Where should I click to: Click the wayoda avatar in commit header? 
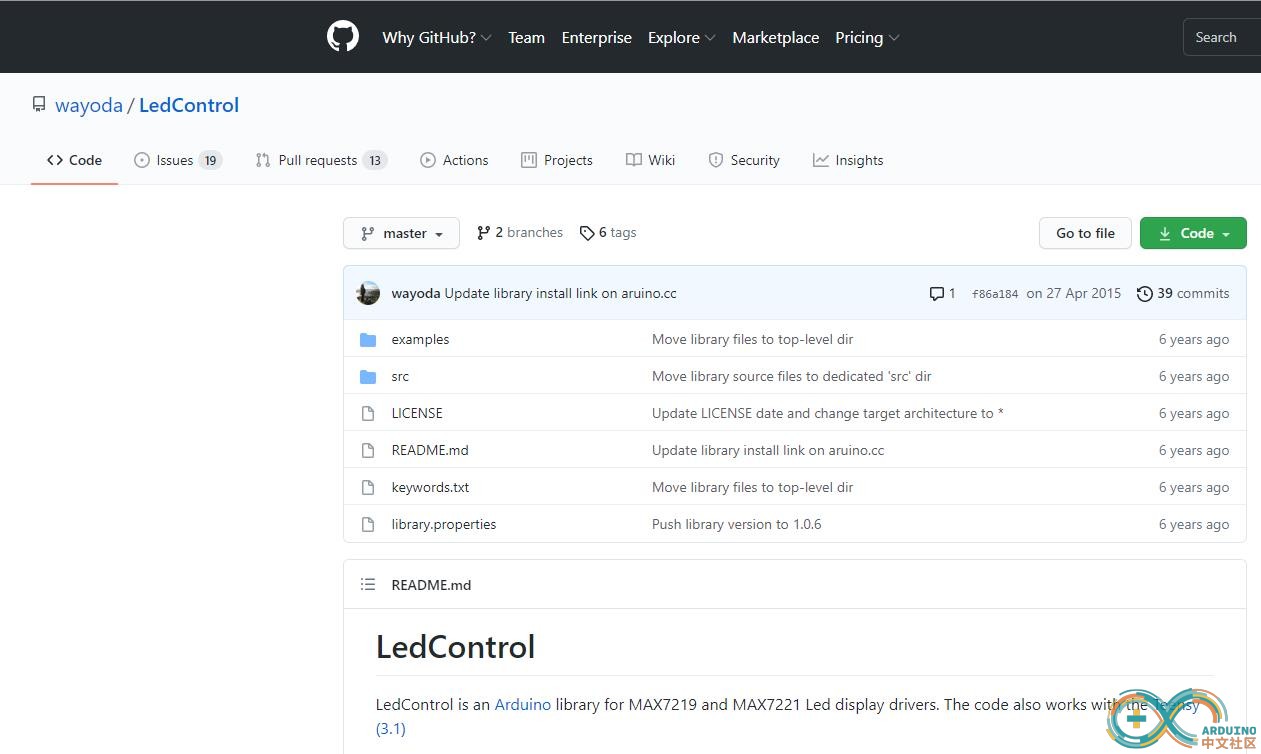(x=368, y=293)
